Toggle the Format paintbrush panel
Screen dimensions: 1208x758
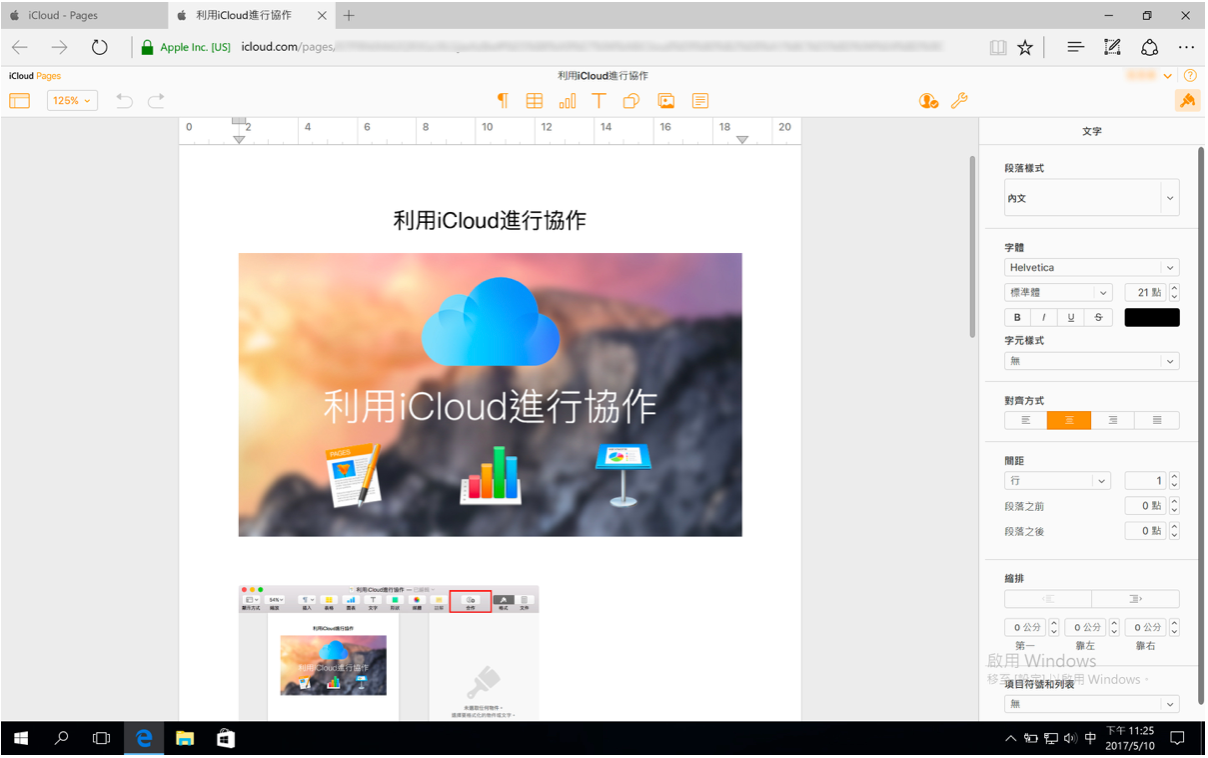click(x=1188, y=101)
